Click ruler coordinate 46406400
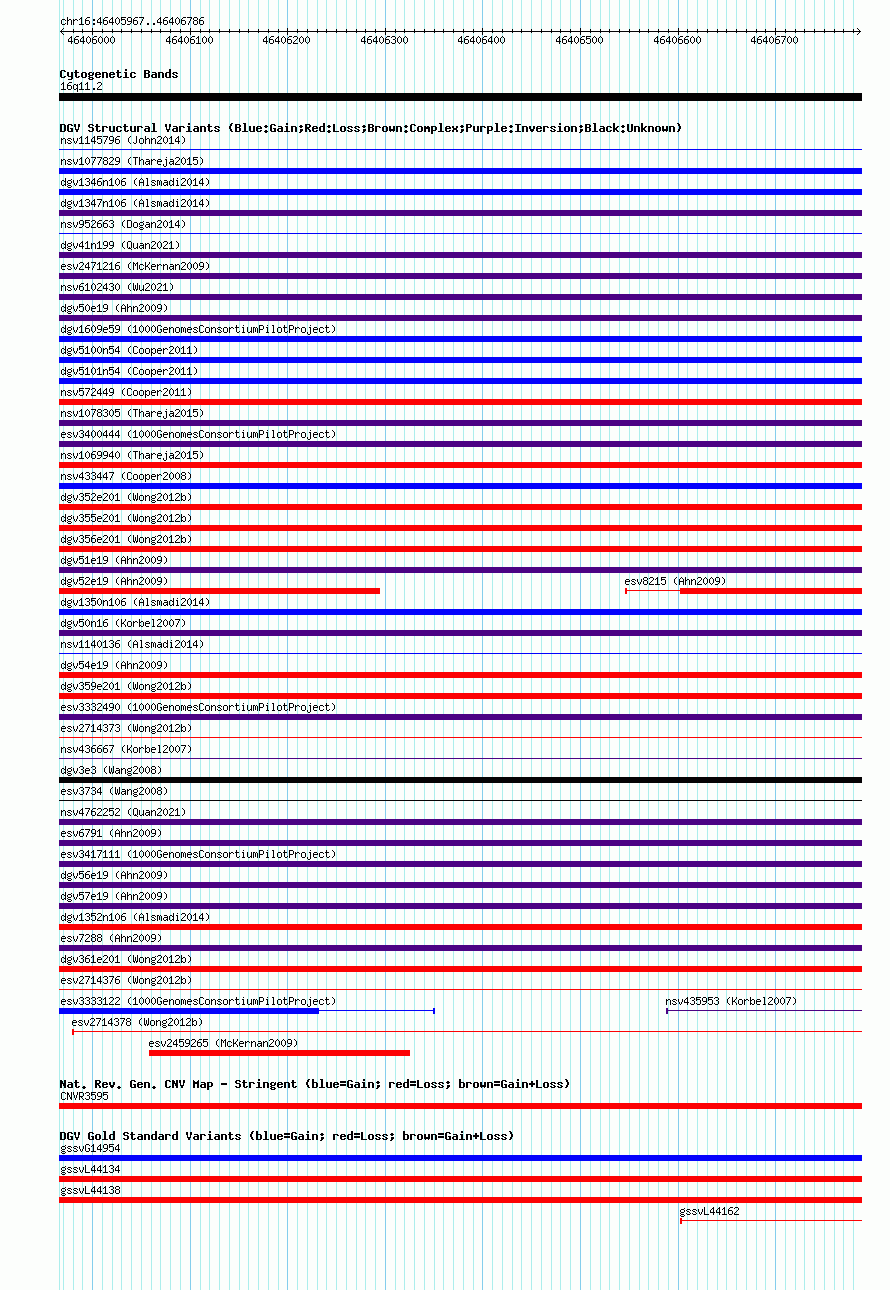890x1290 pixels. (x=482, y=40)
